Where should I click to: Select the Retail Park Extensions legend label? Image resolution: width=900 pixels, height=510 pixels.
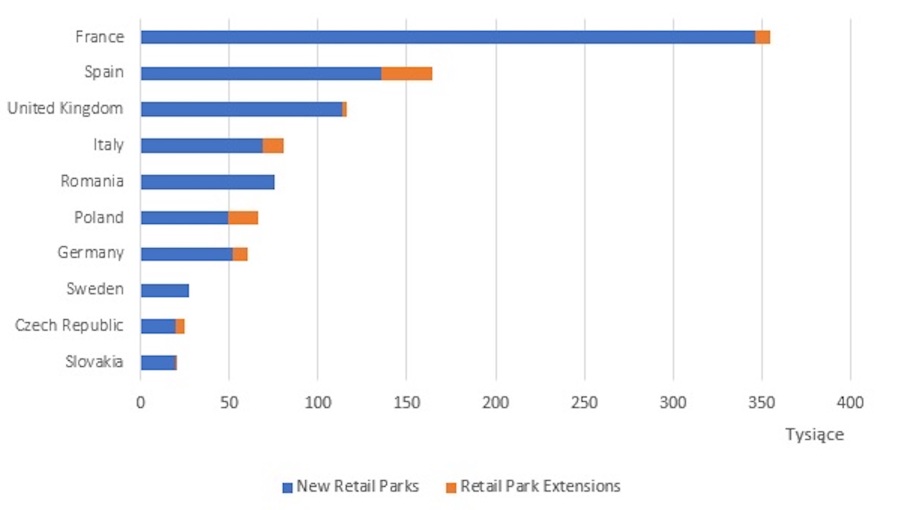pos(540,486)
